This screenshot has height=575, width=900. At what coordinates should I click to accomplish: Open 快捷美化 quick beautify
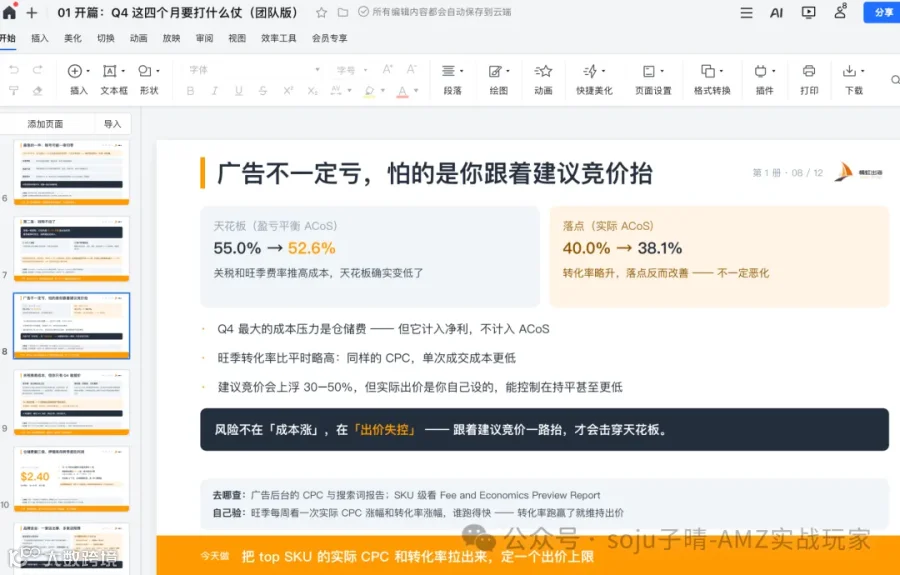click(594, 79)
